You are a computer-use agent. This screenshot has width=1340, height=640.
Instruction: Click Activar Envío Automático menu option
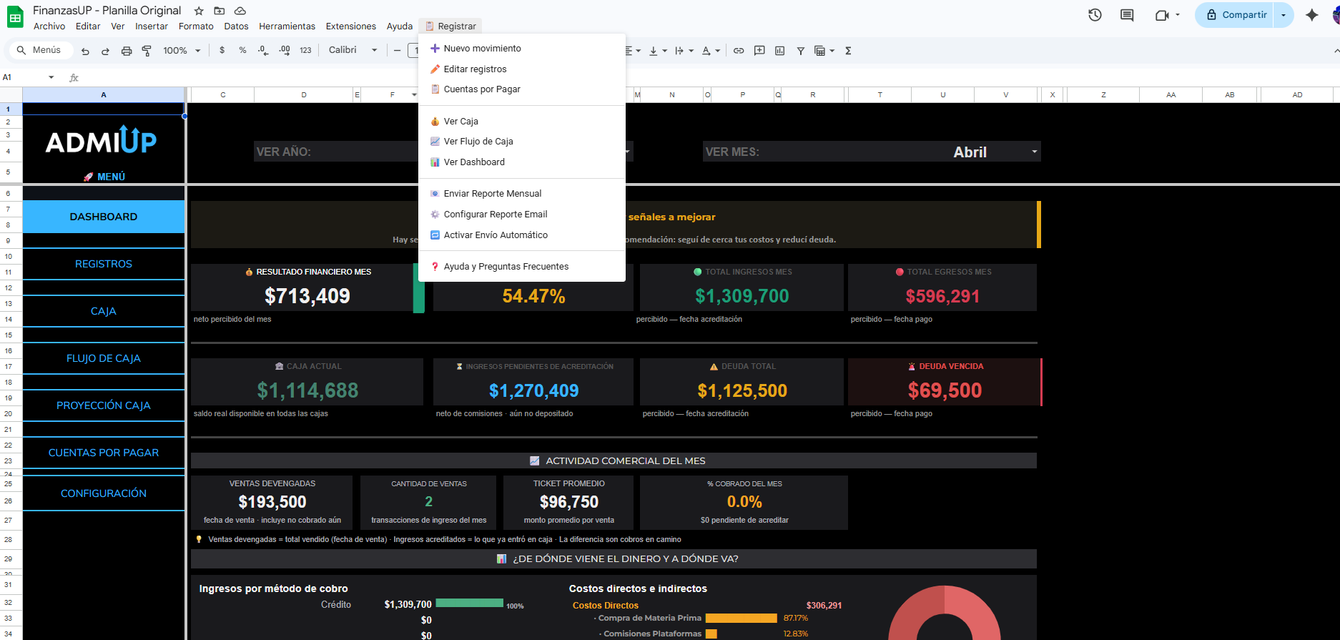pyautogui.click(x=495, y=235)
